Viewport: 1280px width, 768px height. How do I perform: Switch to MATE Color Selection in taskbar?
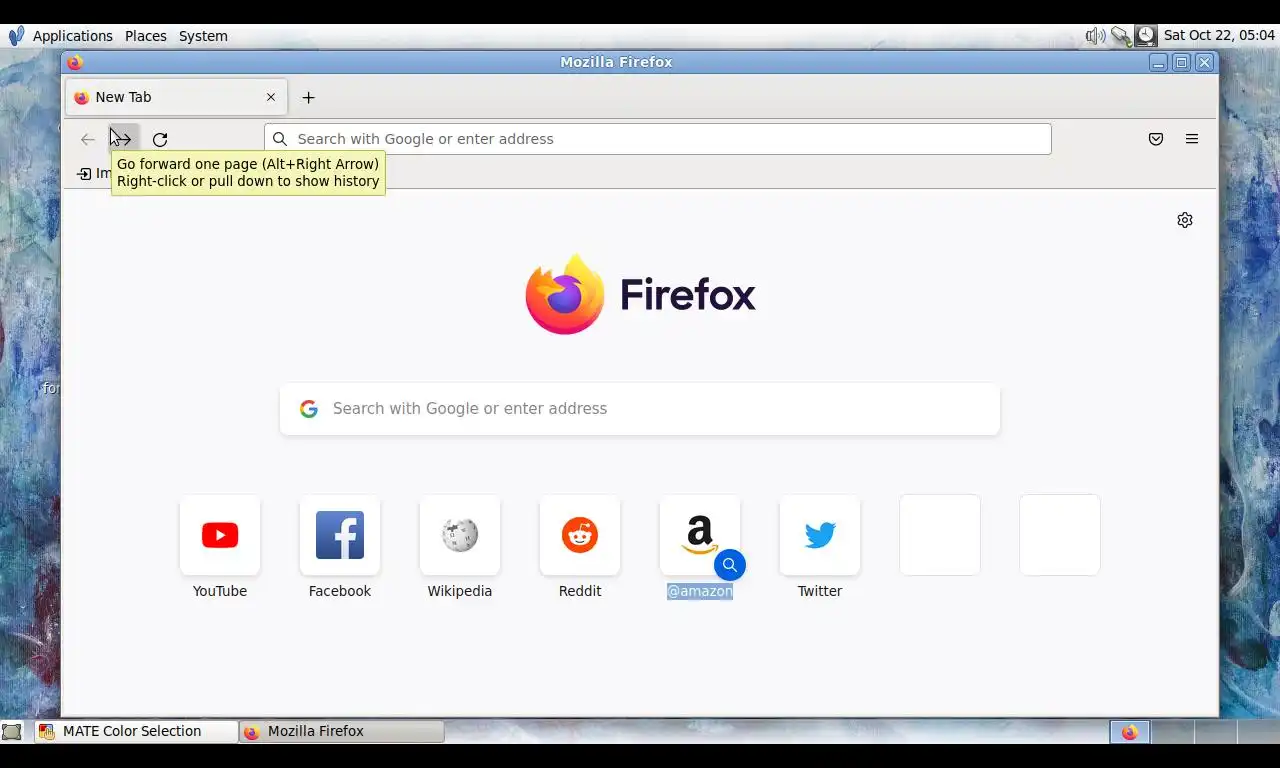pyautogui.click(x=137, y=731)
